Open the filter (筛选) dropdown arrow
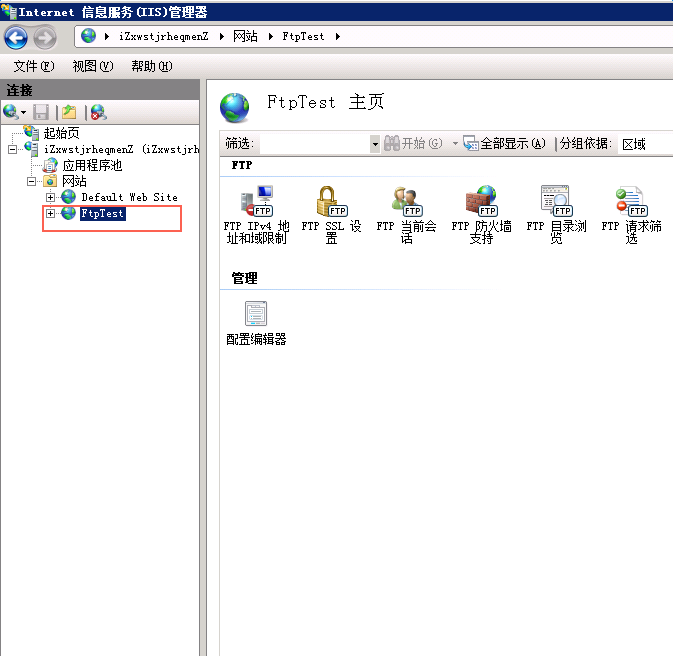 375,144
